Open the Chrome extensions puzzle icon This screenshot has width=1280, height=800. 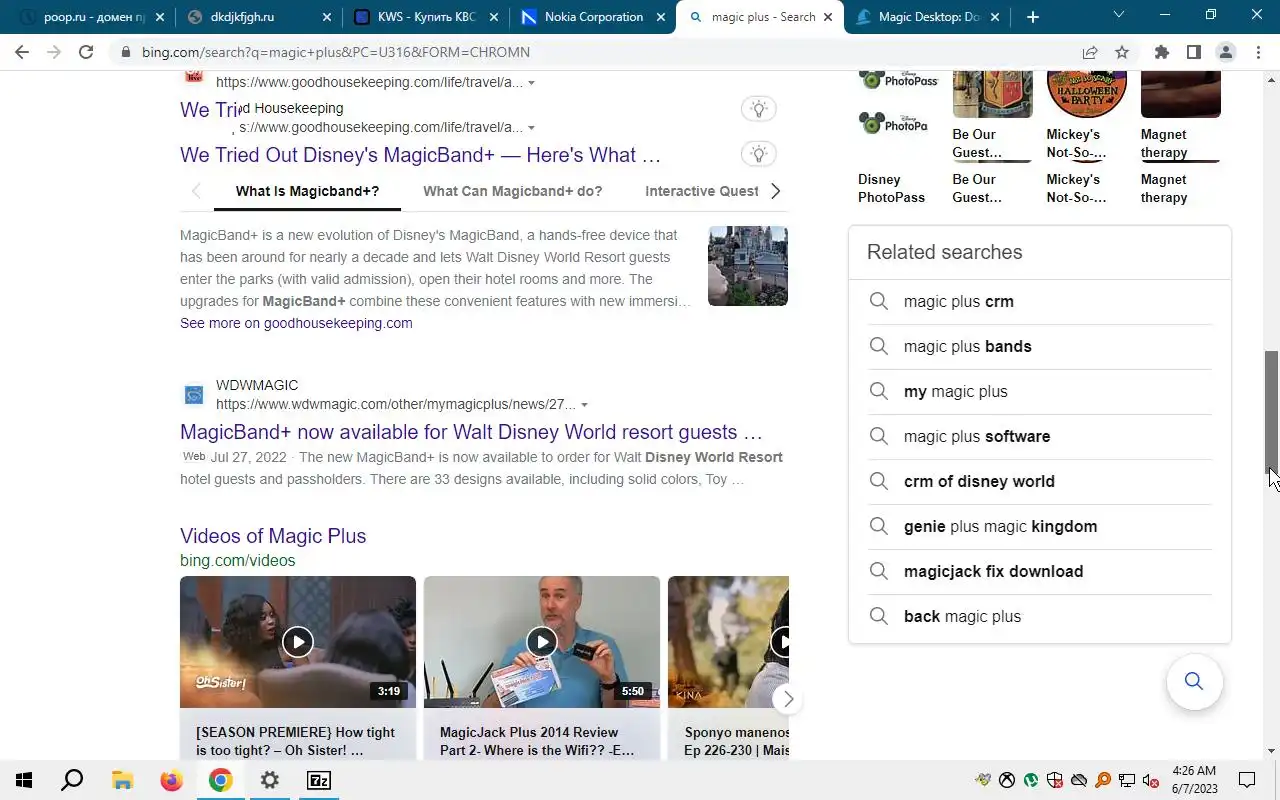1161,52
